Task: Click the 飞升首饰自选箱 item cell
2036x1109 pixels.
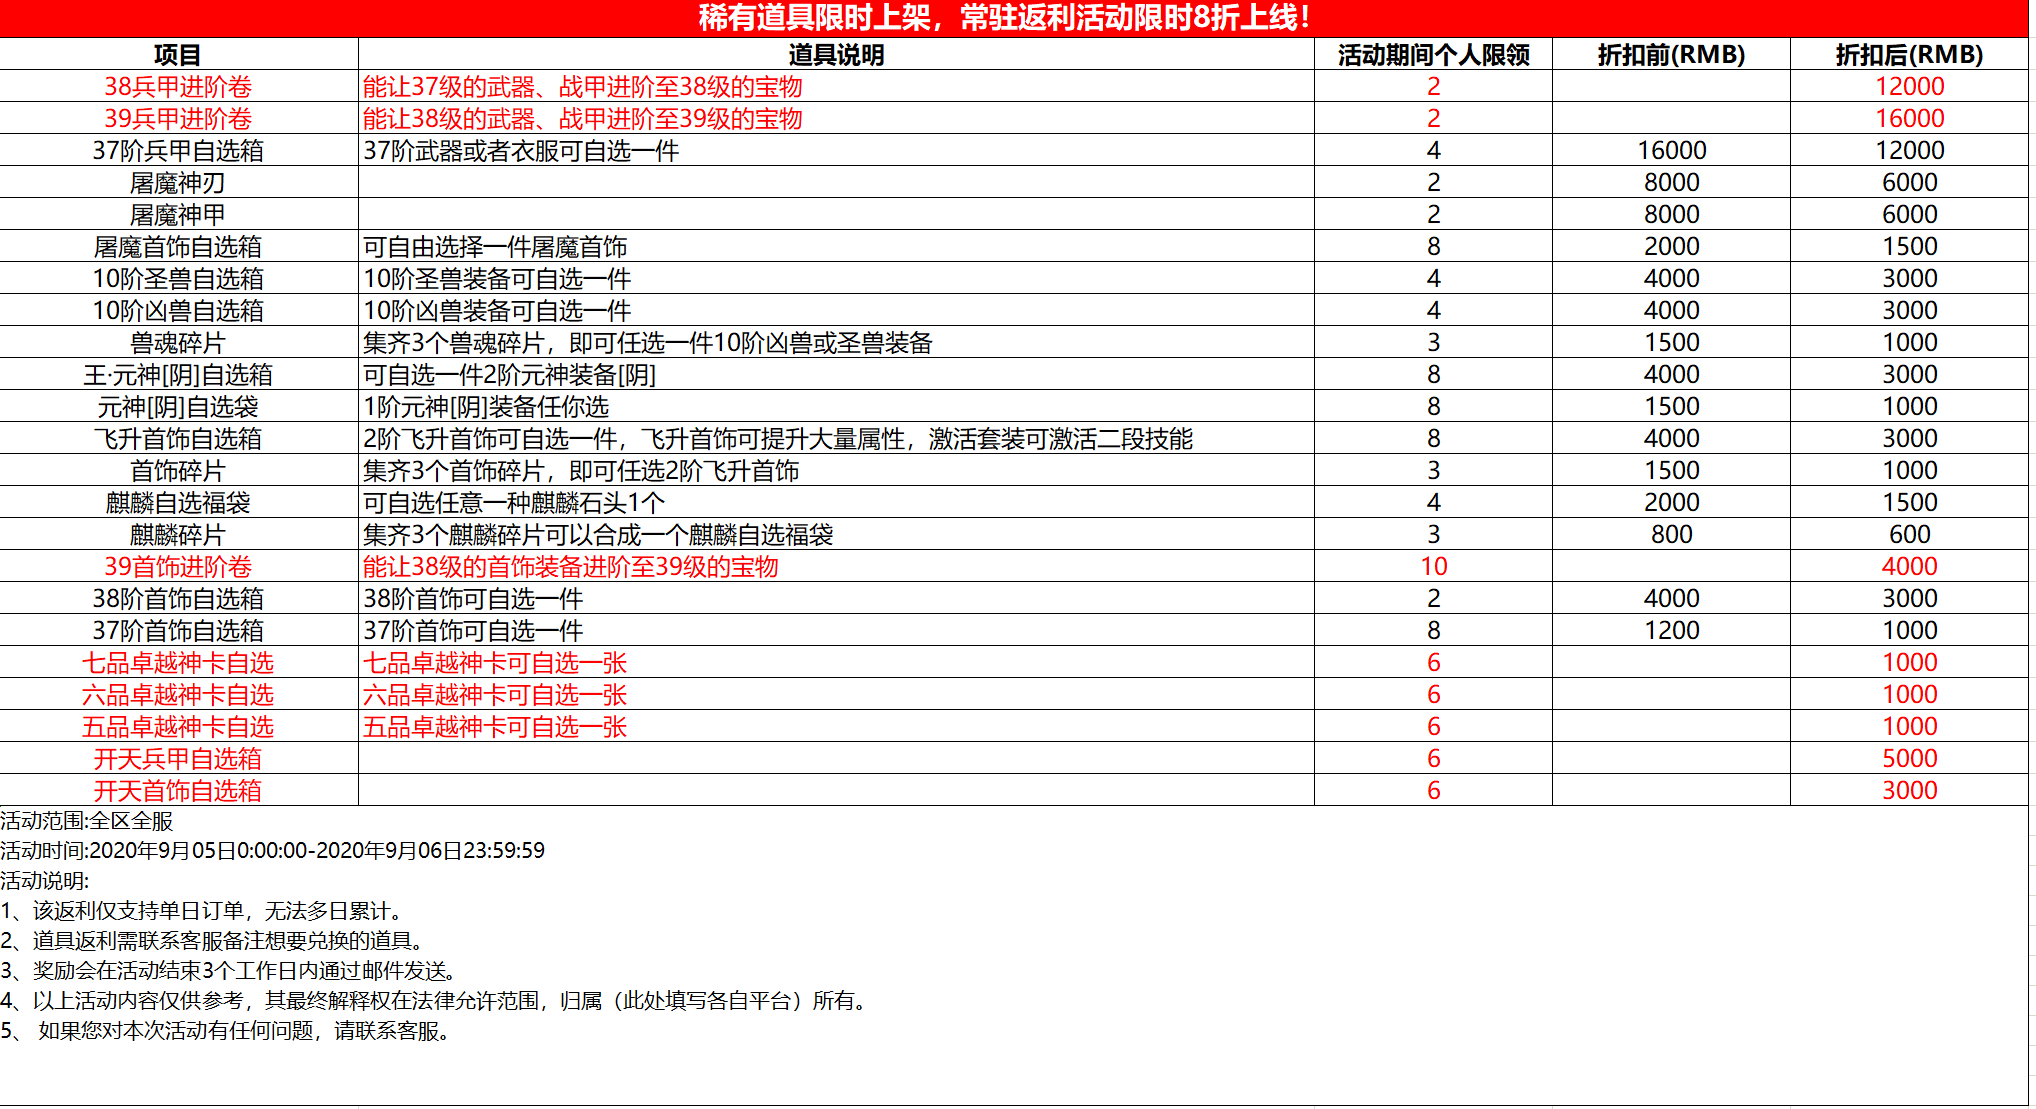Action: click(178, 438)
